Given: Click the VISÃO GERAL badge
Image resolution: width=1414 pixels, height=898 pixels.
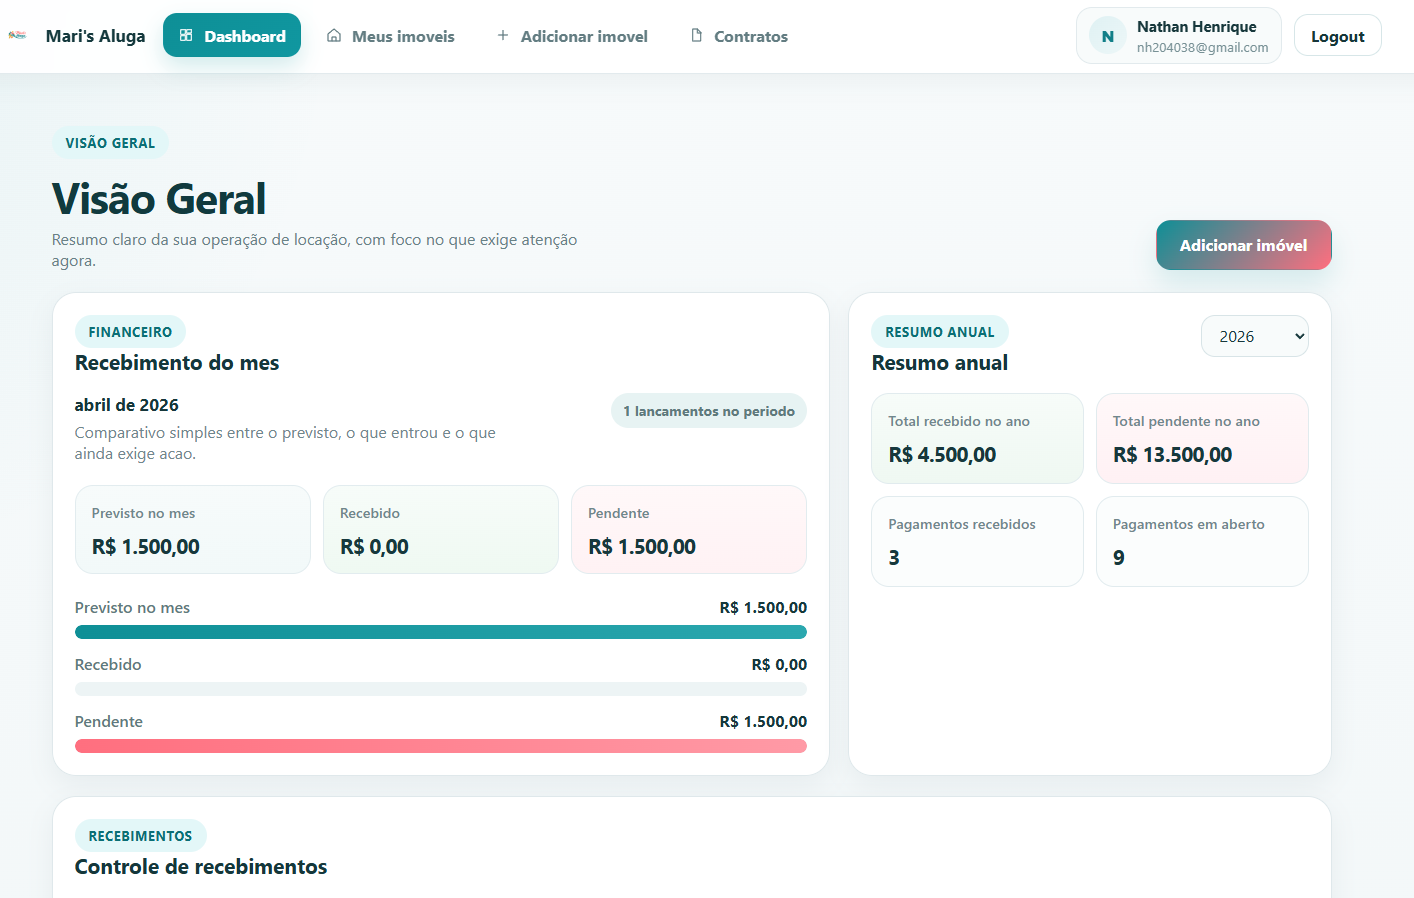Looking at the screenshot, I should (110, 143).
